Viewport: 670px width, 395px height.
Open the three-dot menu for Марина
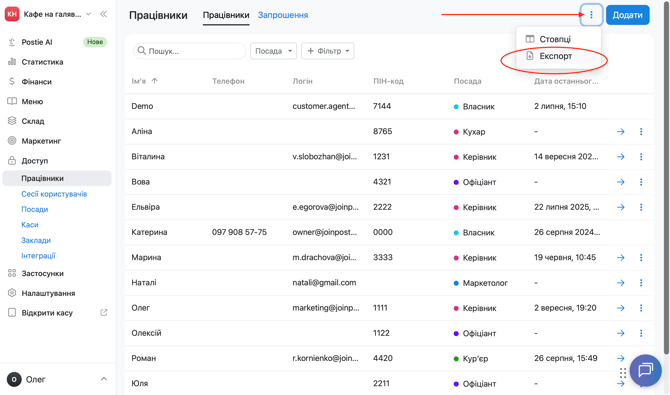(x=641, y=258)
